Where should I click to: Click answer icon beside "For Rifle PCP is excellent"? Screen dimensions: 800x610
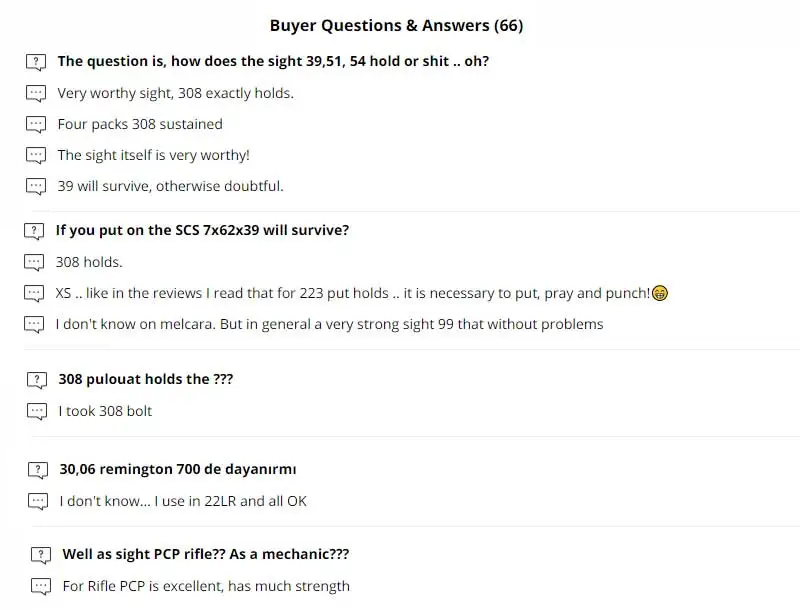click(41, 586)
